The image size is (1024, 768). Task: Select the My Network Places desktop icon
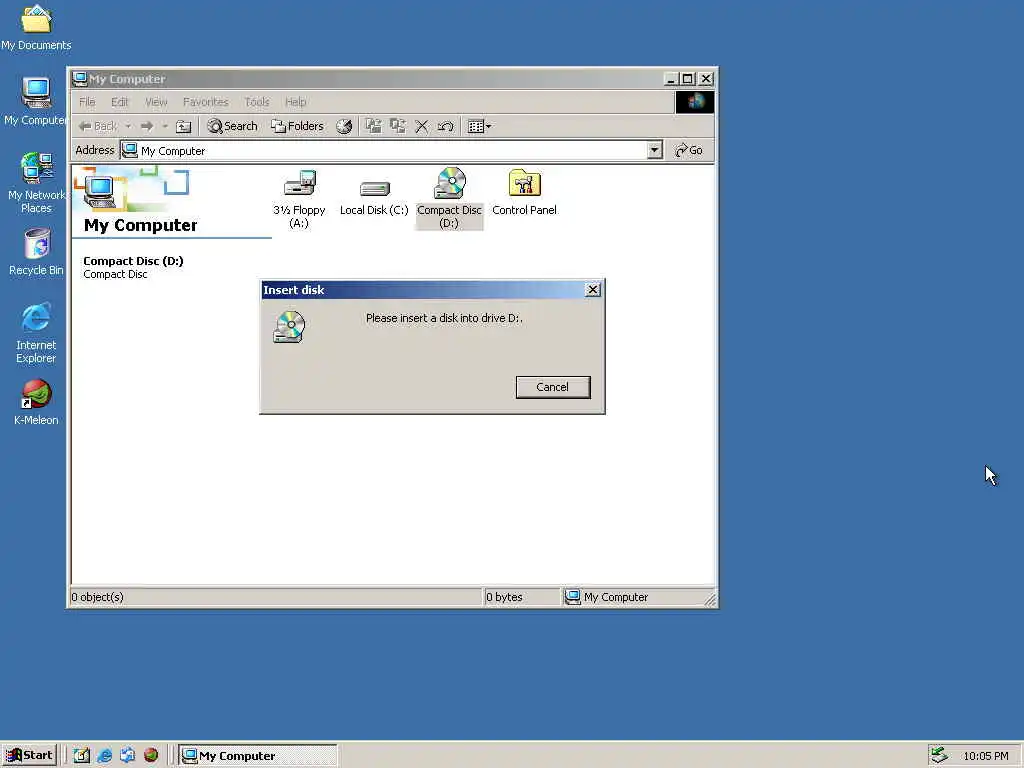(x=36, y=183)
